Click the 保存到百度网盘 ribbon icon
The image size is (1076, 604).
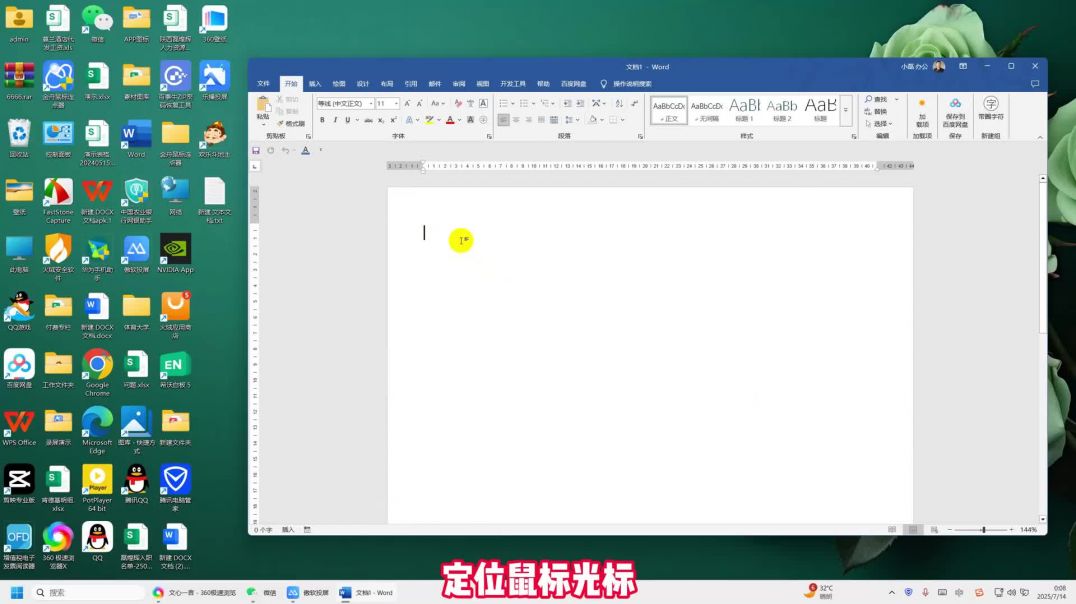tap(956, 112)
